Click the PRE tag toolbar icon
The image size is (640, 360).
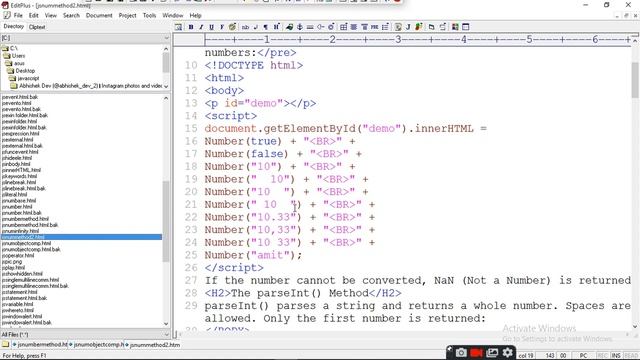click(x=374, y=27)
